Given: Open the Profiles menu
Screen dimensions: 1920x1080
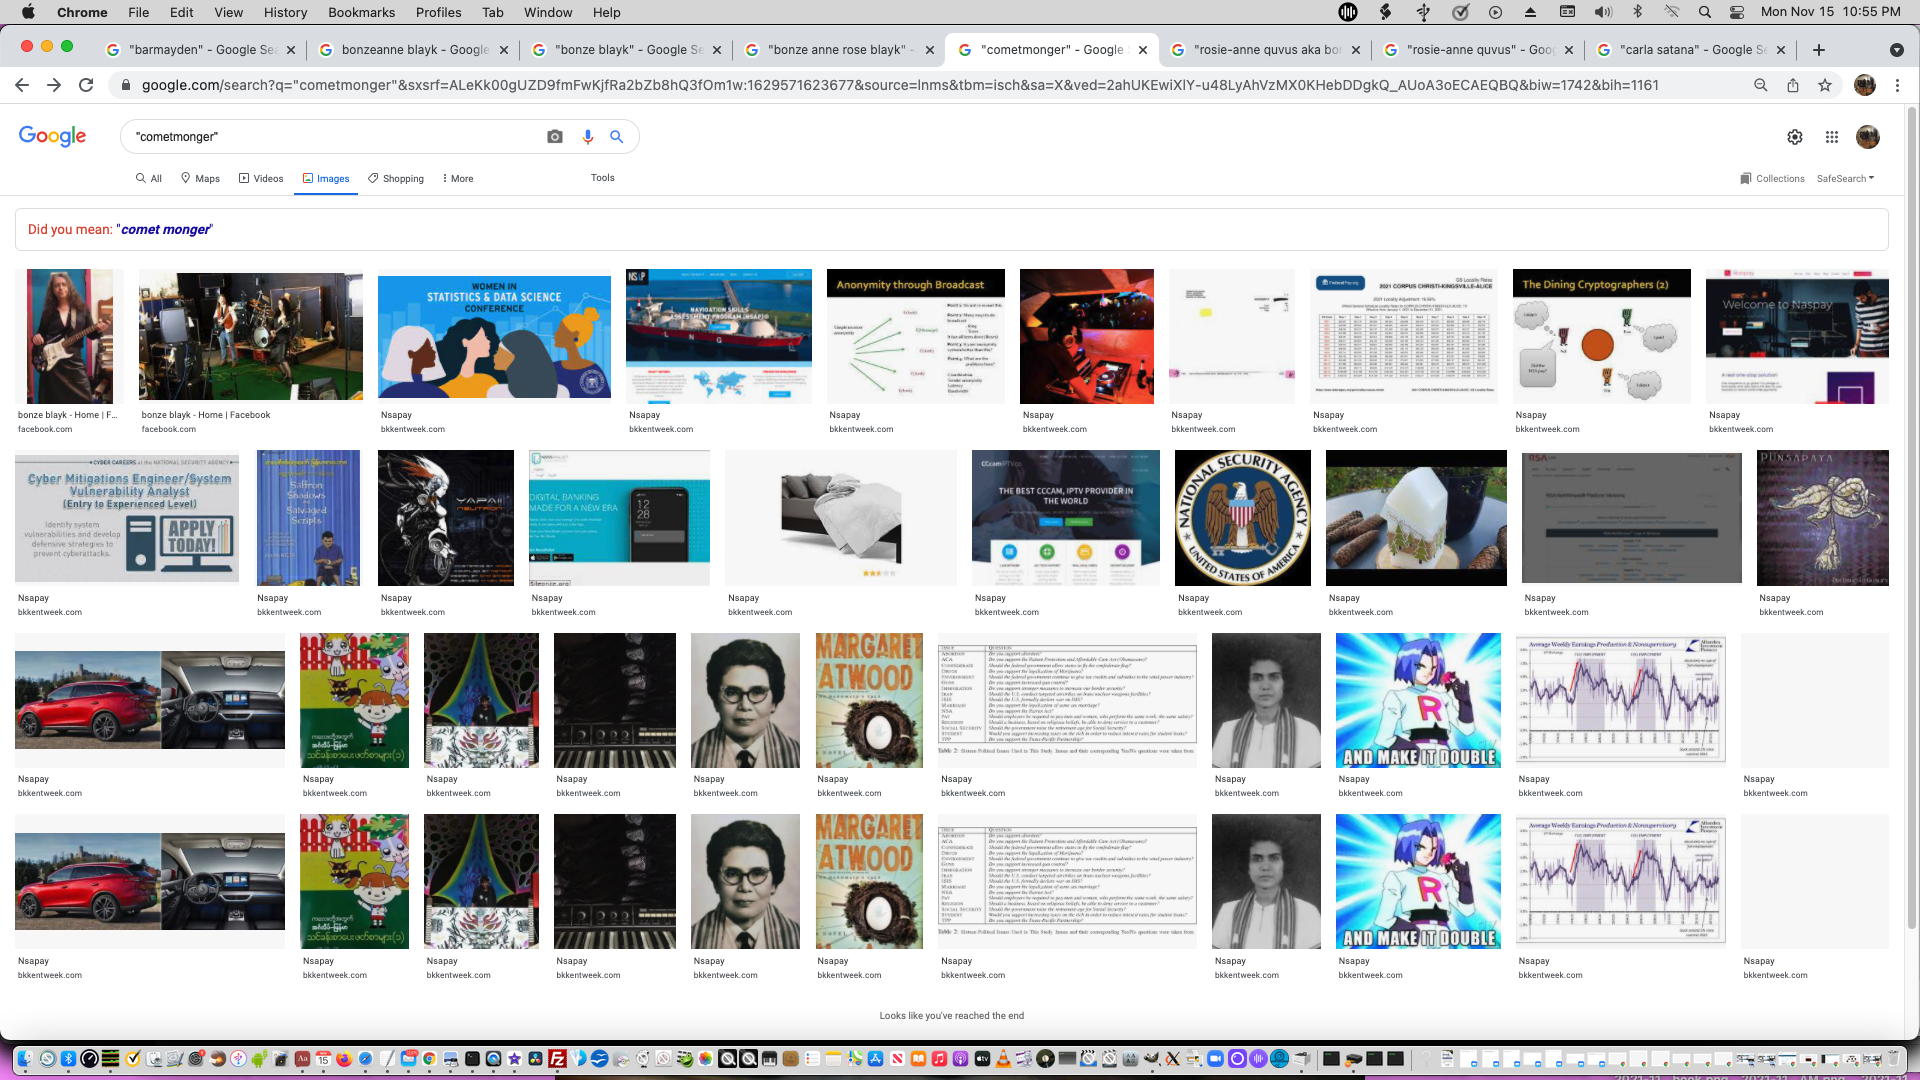Looking at the screenshot, I should (438, 12).
